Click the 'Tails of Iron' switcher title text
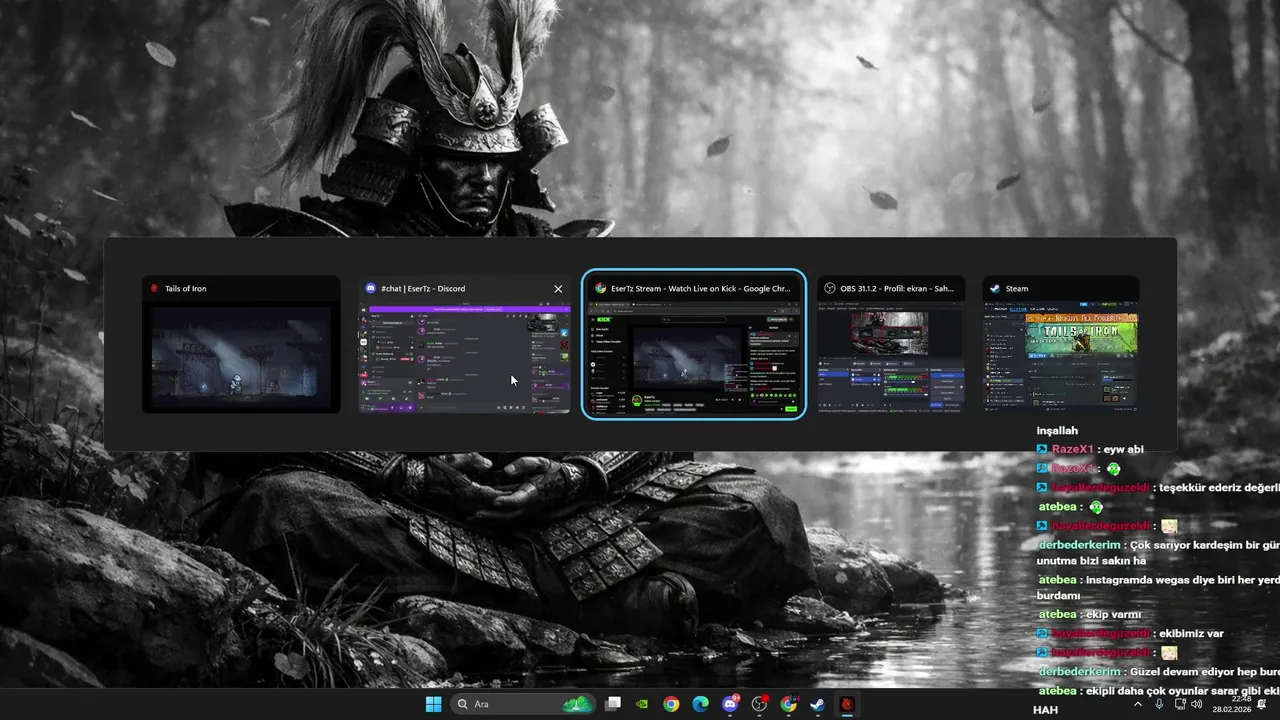The height and width of the screenshot is (720, 1280). click(186, 289)
